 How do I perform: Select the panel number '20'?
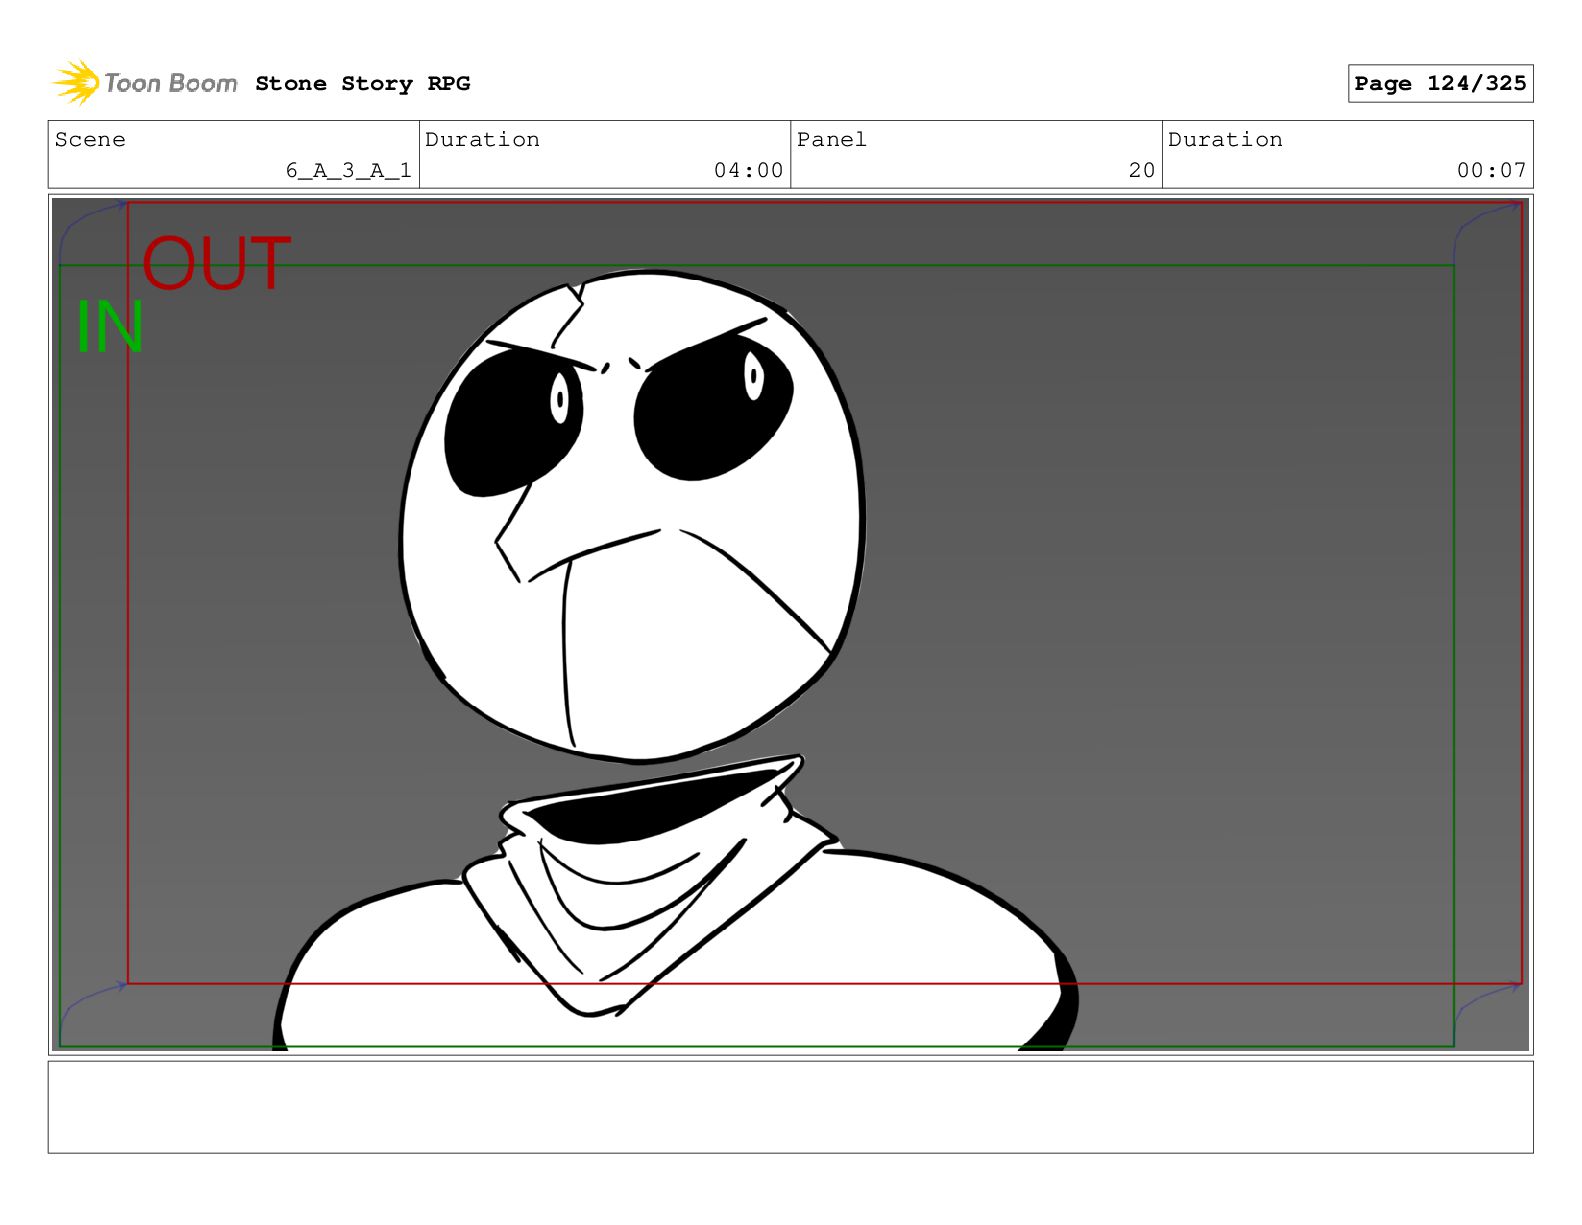[1142, 171]
